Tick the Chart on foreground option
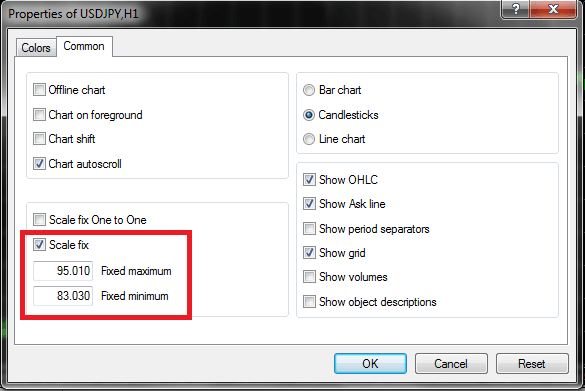This screenshot has width=585, height=391. click(x=39, y=115)
